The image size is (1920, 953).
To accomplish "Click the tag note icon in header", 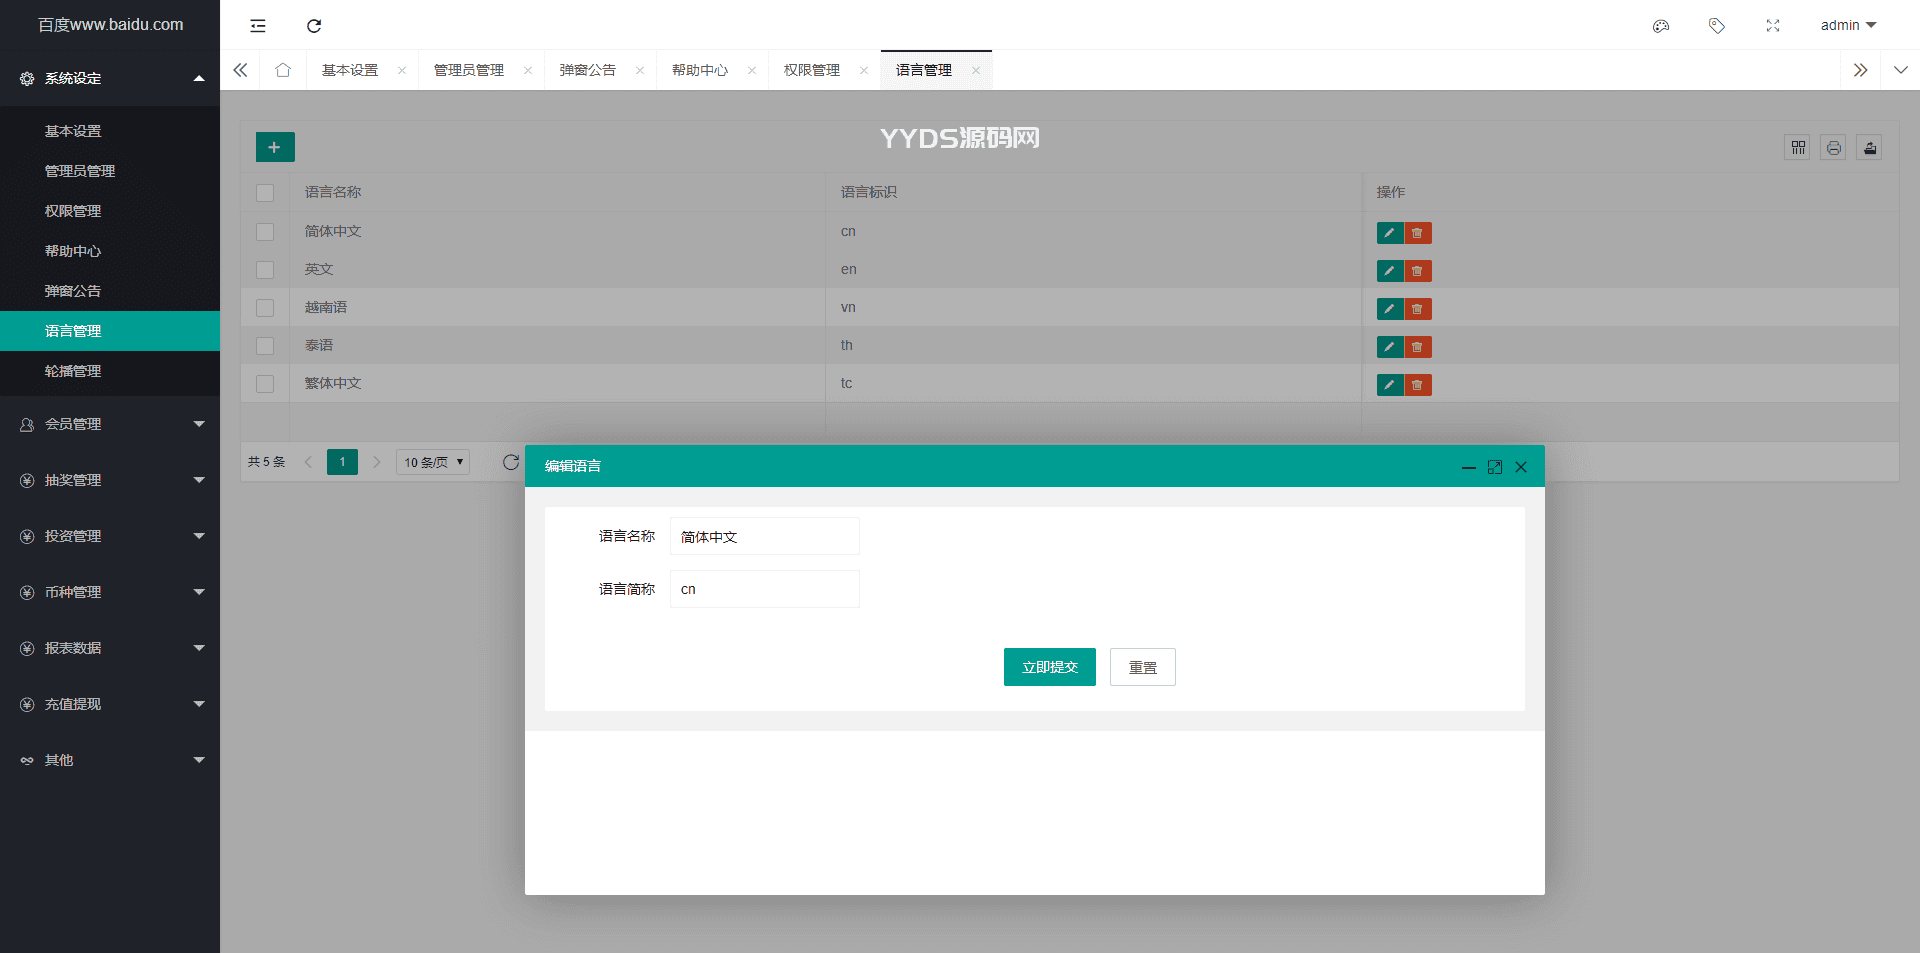I will 1717,26.
